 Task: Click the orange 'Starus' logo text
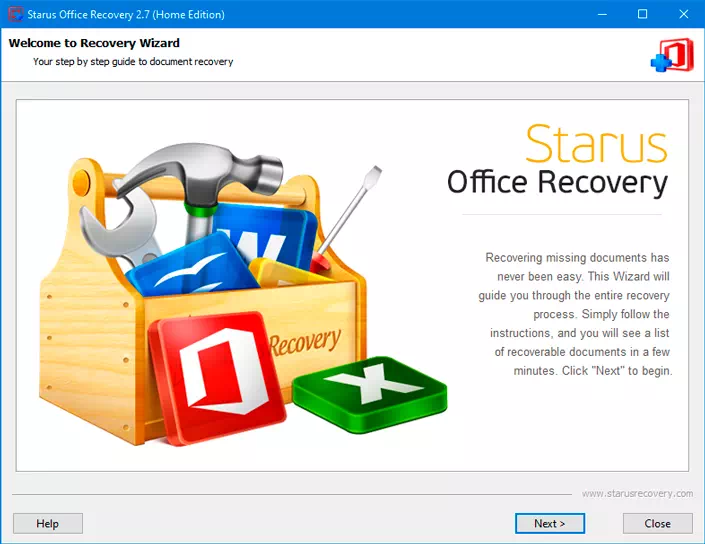coord(596,144)
